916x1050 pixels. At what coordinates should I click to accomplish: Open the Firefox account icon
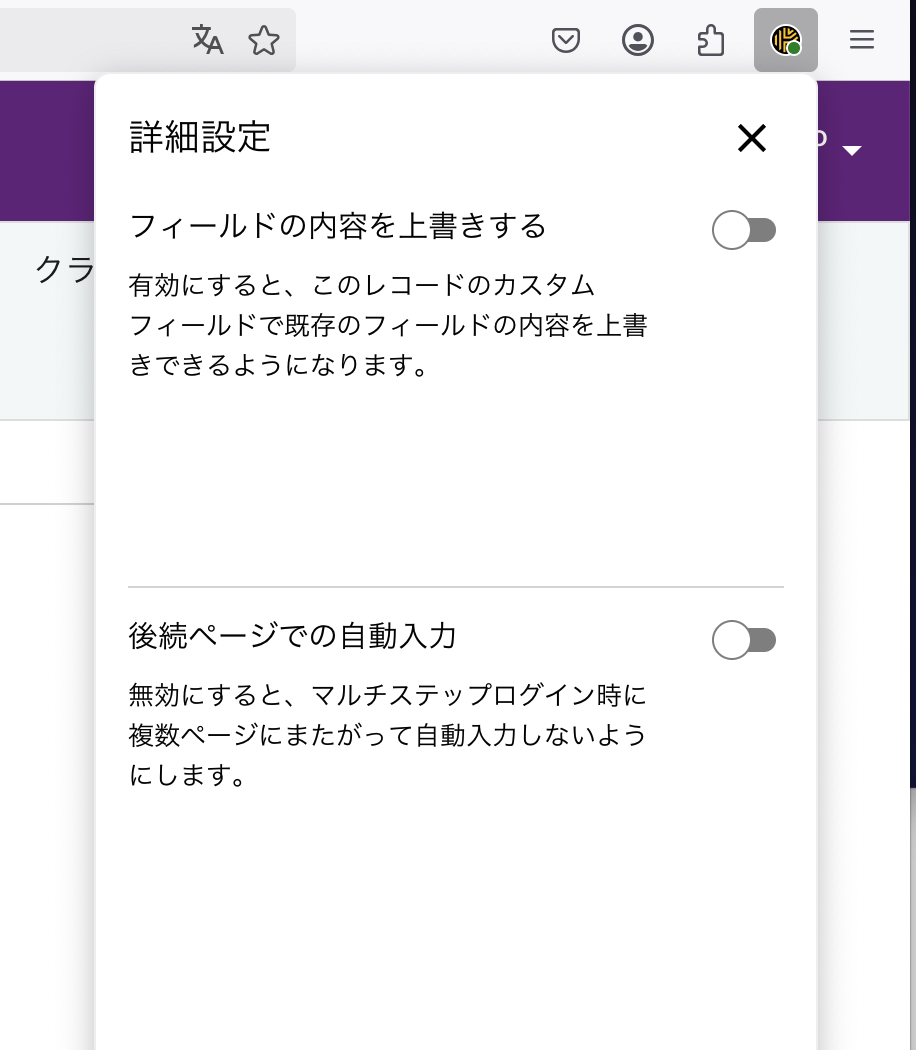coord(637,40)
